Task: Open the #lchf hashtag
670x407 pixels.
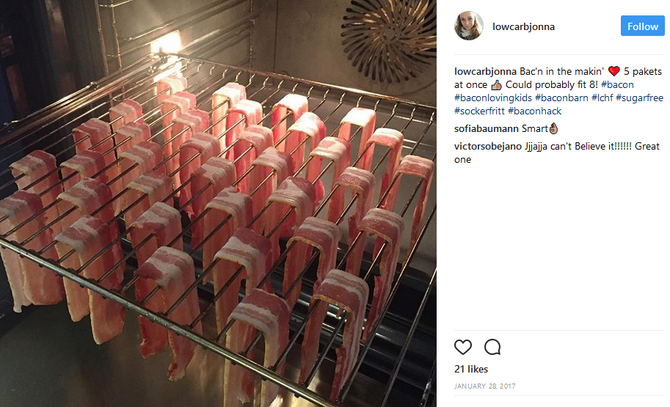Action: (x=602, y=98)
